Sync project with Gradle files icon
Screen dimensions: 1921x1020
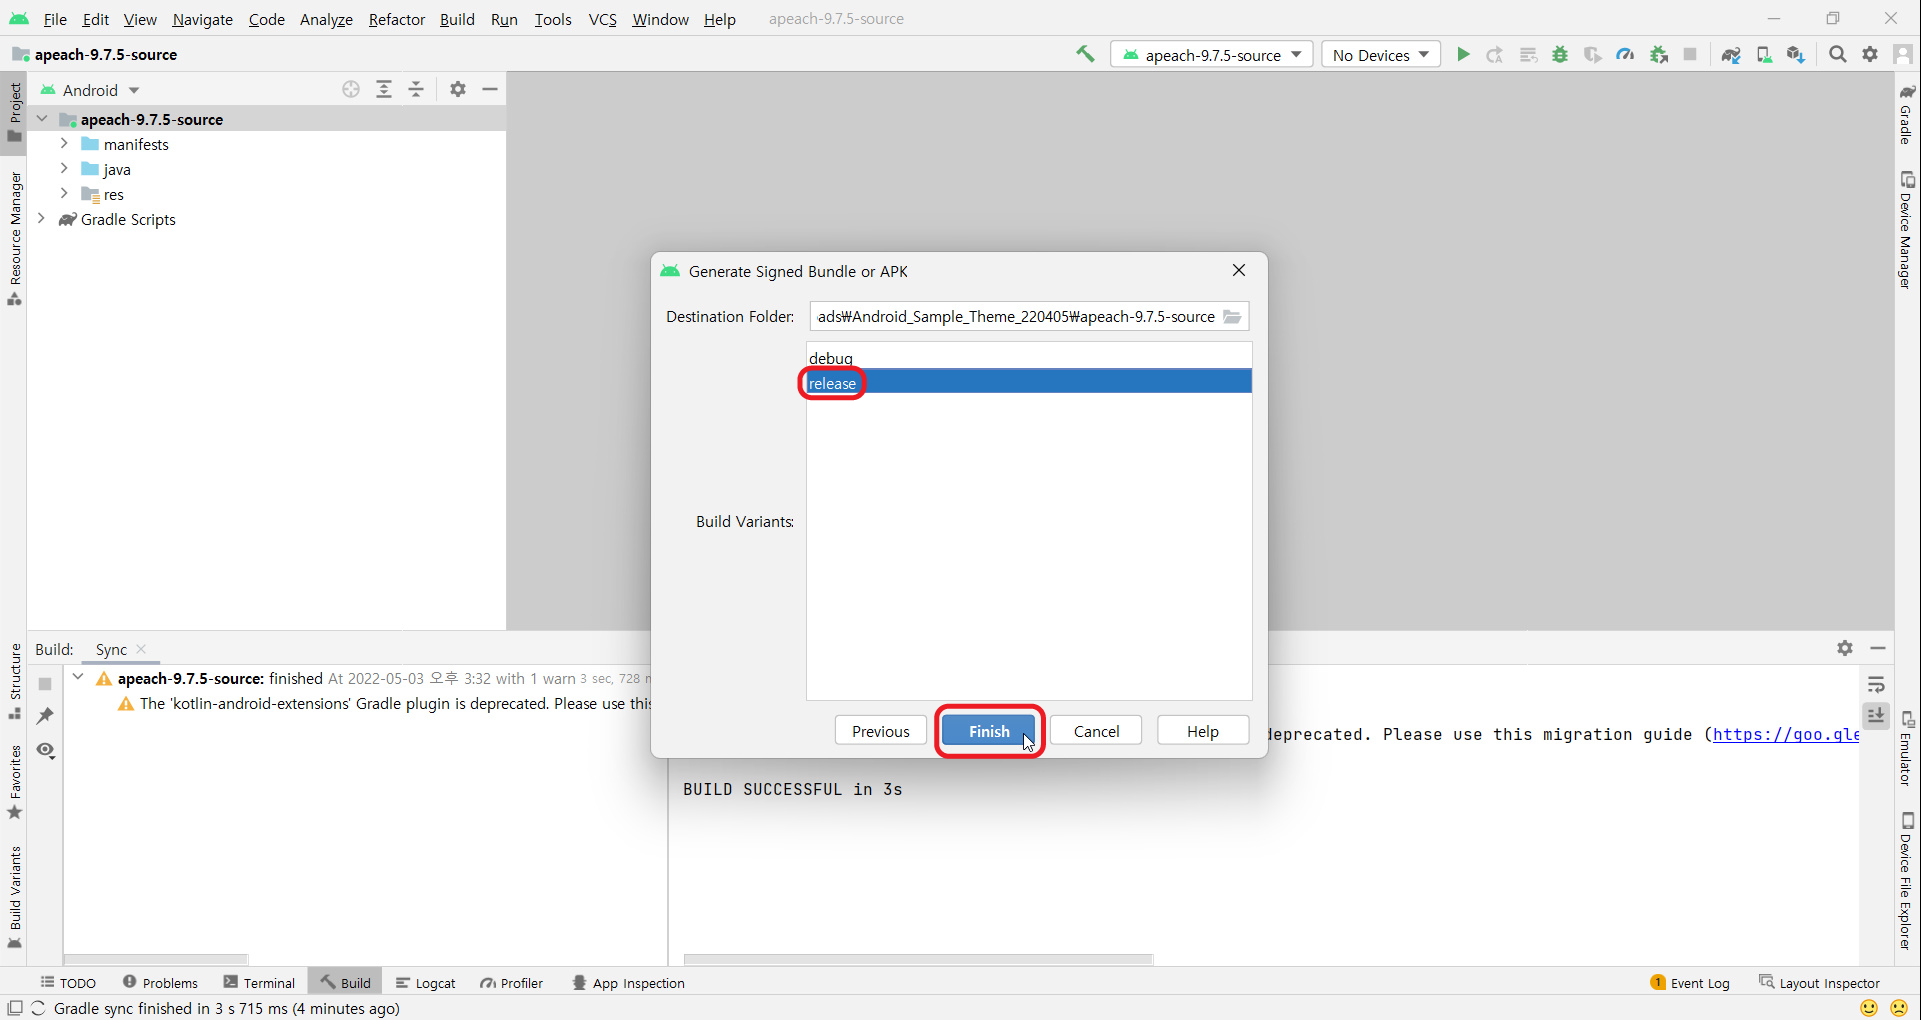click(1731, 55)
